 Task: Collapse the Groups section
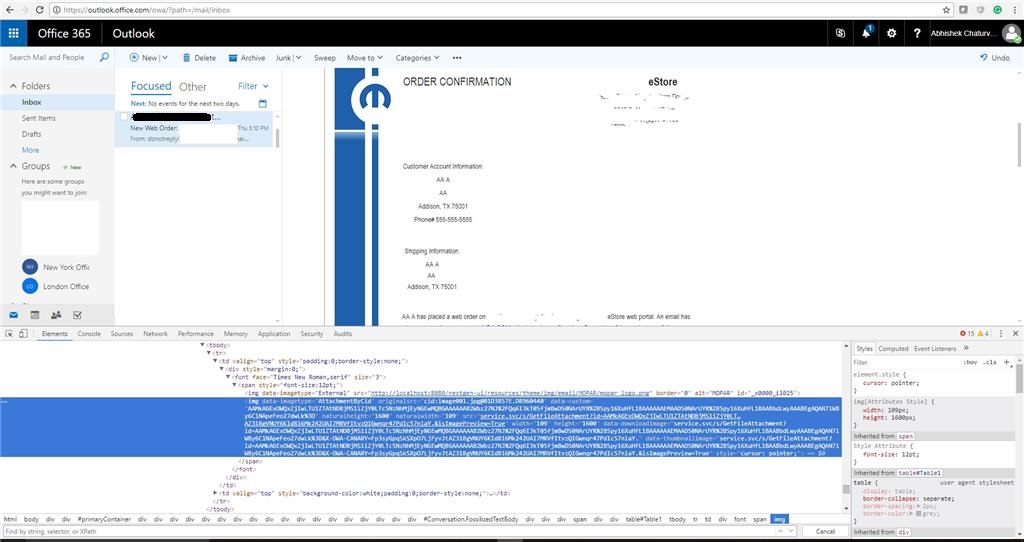(13, 166)
